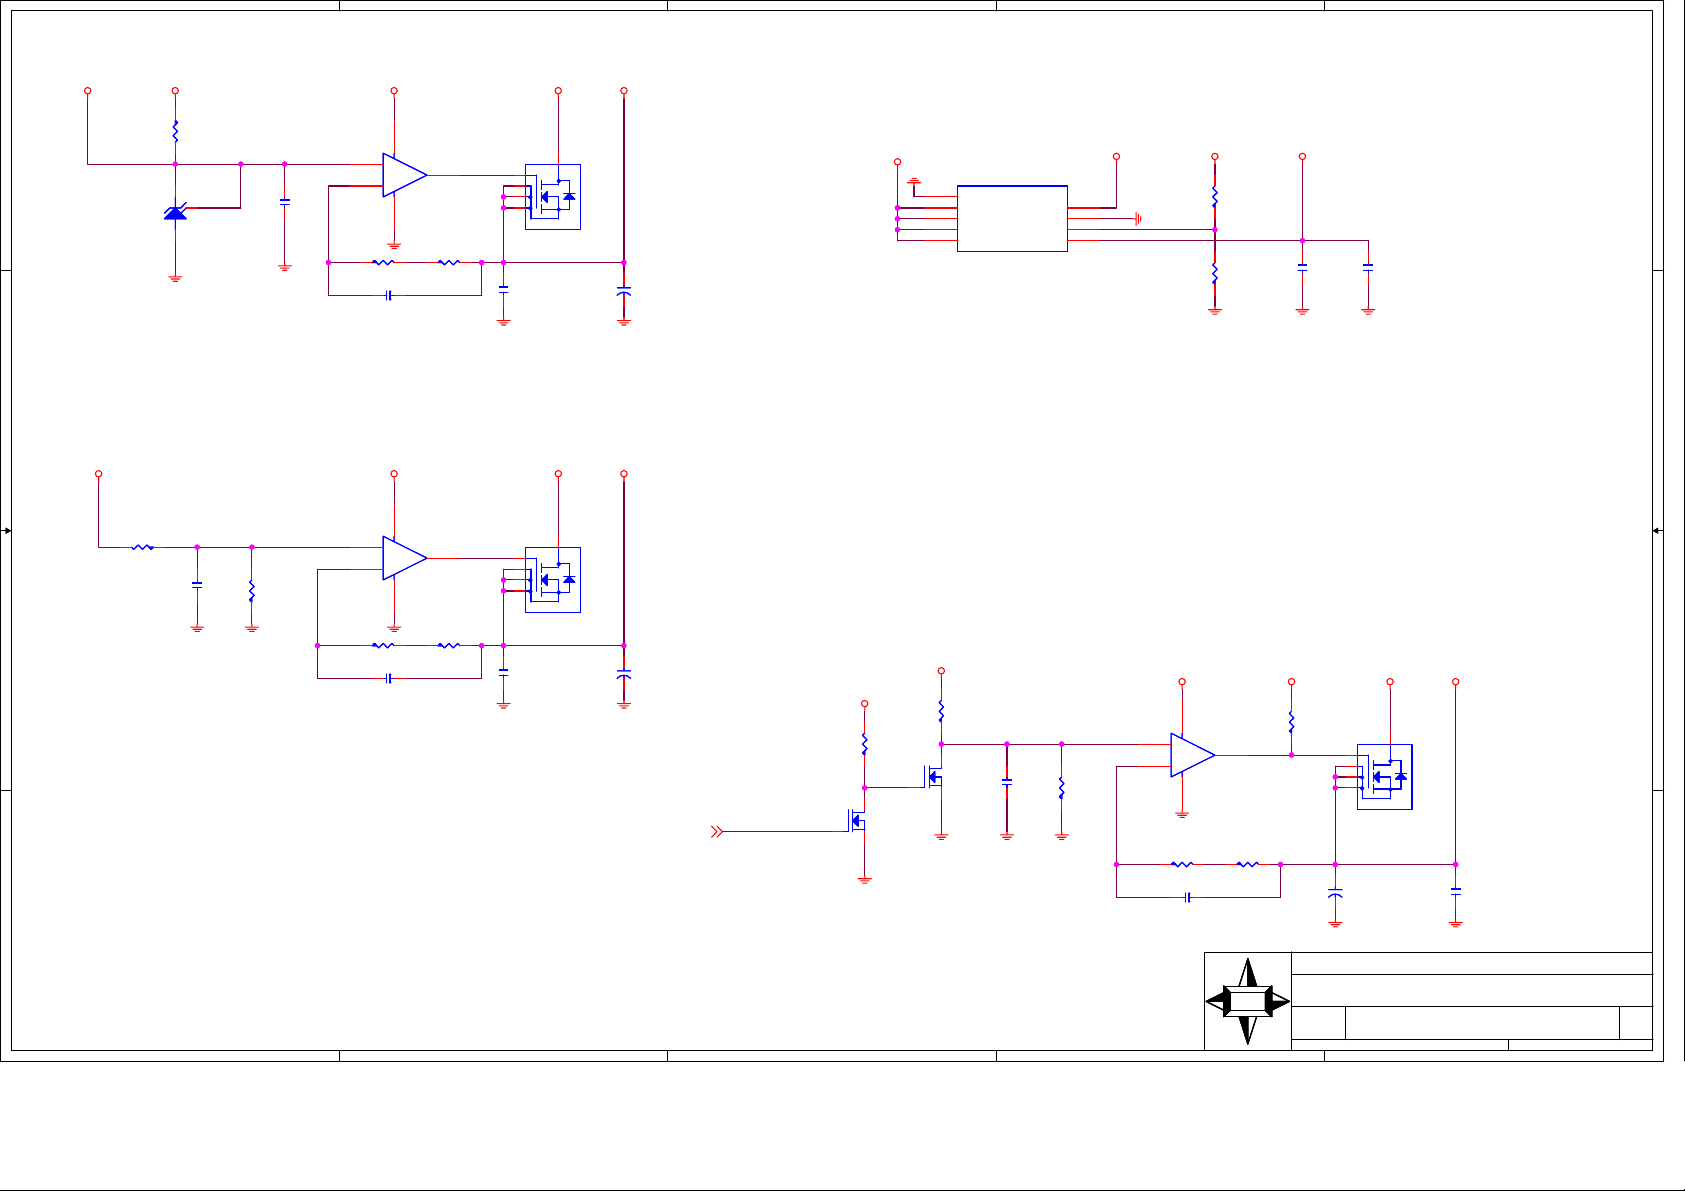This screenshot has height=1191, width=1685.
Task: Select op-amp triangle in middle-left circuit
Action: click(405, 558)
